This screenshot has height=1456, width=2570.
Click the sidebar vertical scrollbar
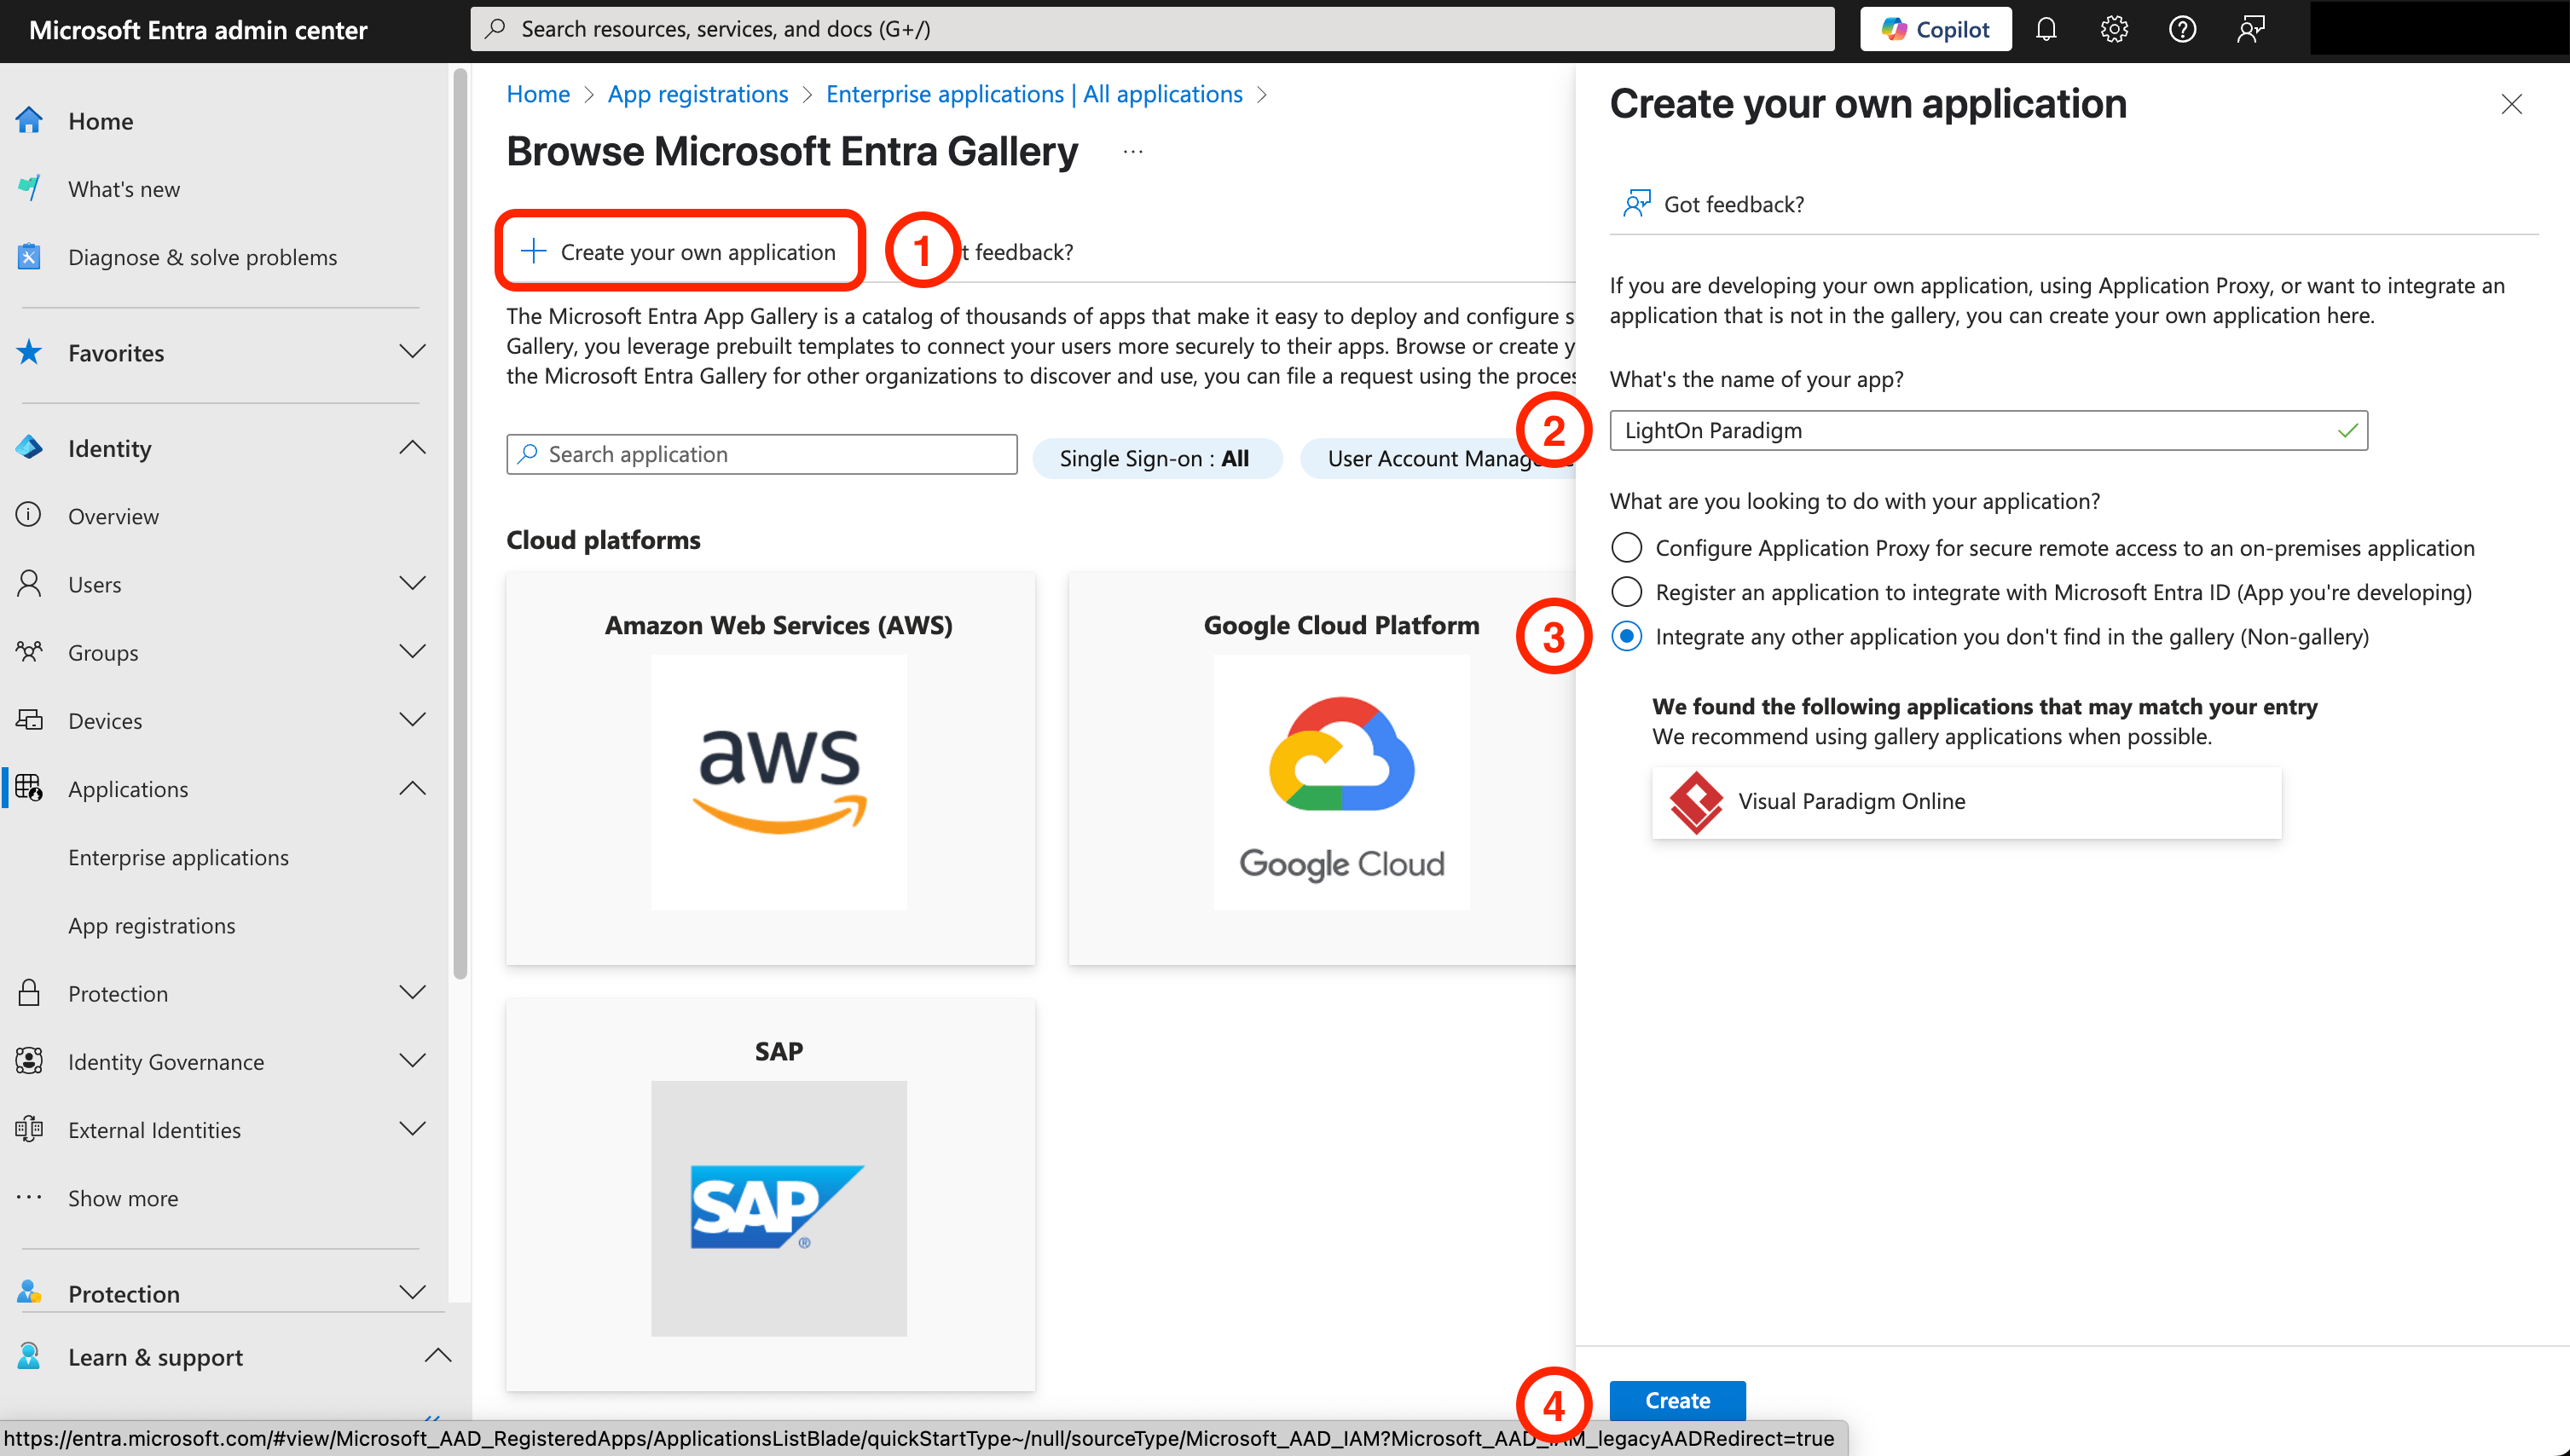coord(460,520)
